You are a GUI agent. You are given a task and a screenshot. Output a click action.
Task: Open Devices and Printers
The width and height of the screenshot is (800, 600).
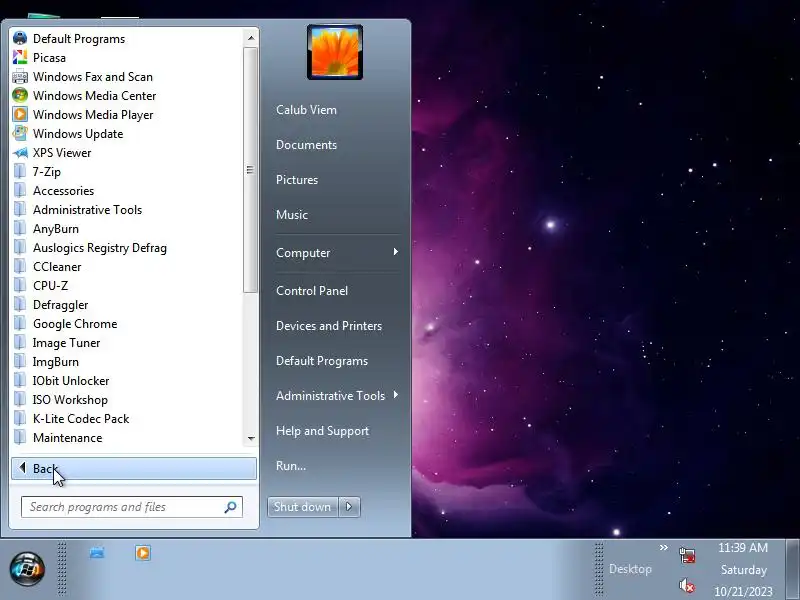(329, 326)
